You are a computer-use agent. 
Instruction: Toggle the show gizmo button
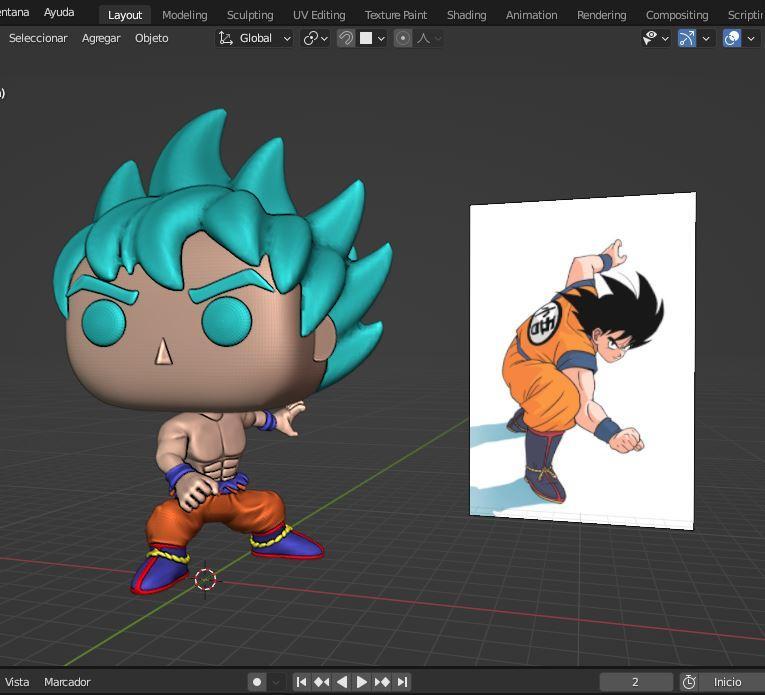[687, 38]
